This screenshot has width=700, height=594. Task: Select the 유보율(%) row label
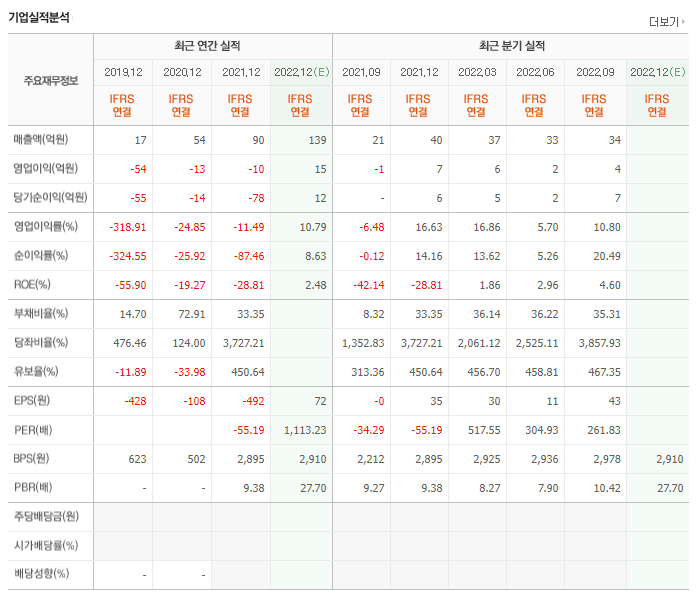click(36, 372)
